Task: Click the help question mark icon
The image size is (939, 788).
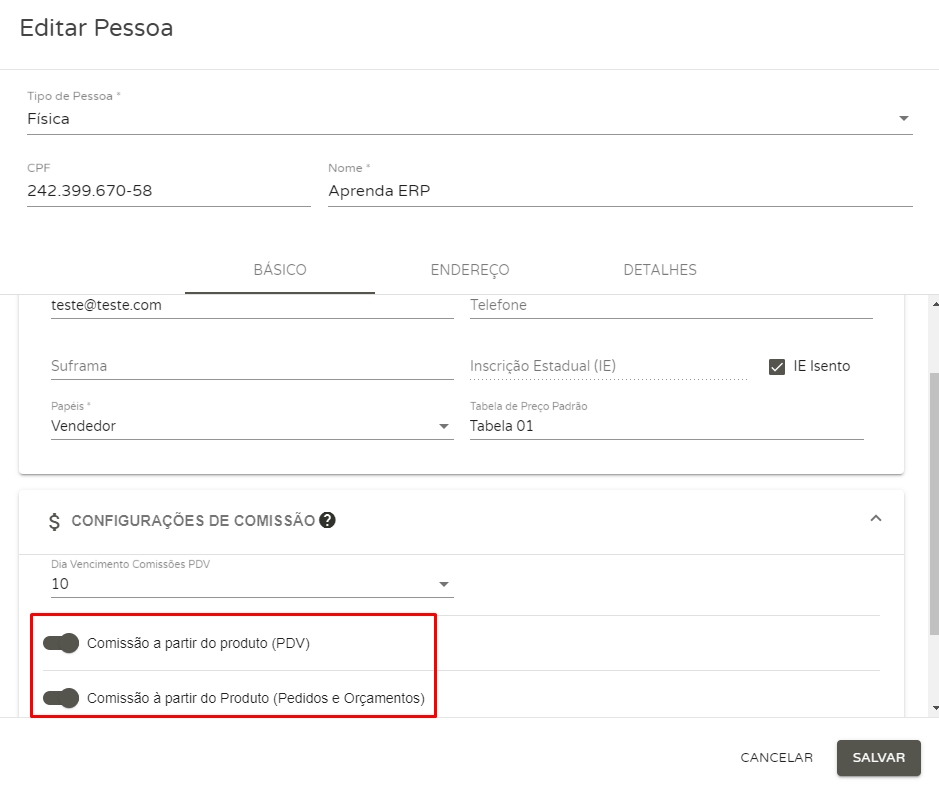Action: [x=327, y=520]
